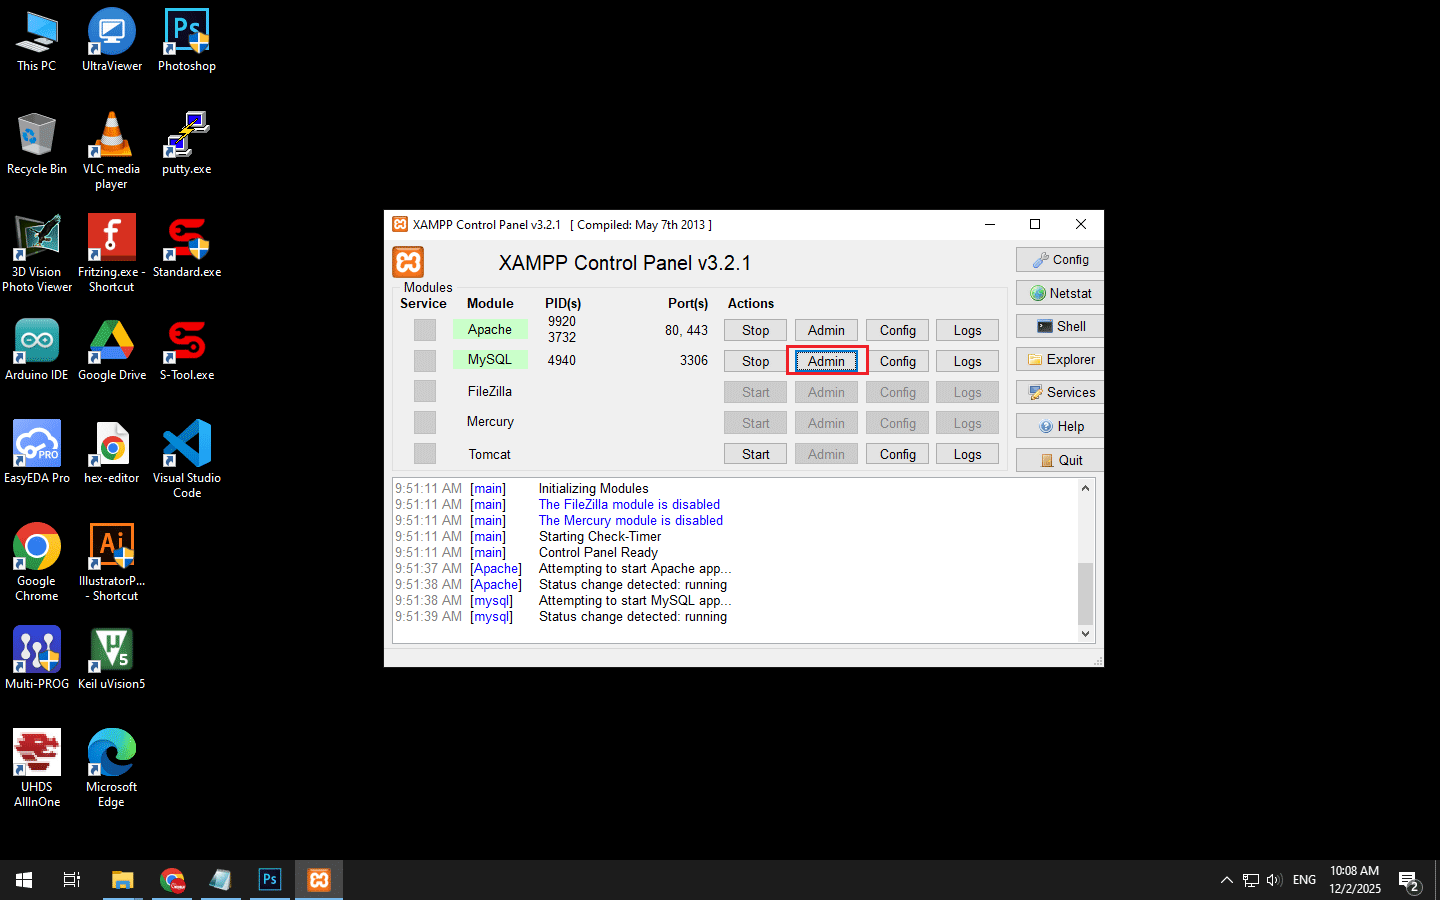The height and width of the screenshot is (900, 1440).
Task: Open XAMPP Help
Action: (1060, 426)
